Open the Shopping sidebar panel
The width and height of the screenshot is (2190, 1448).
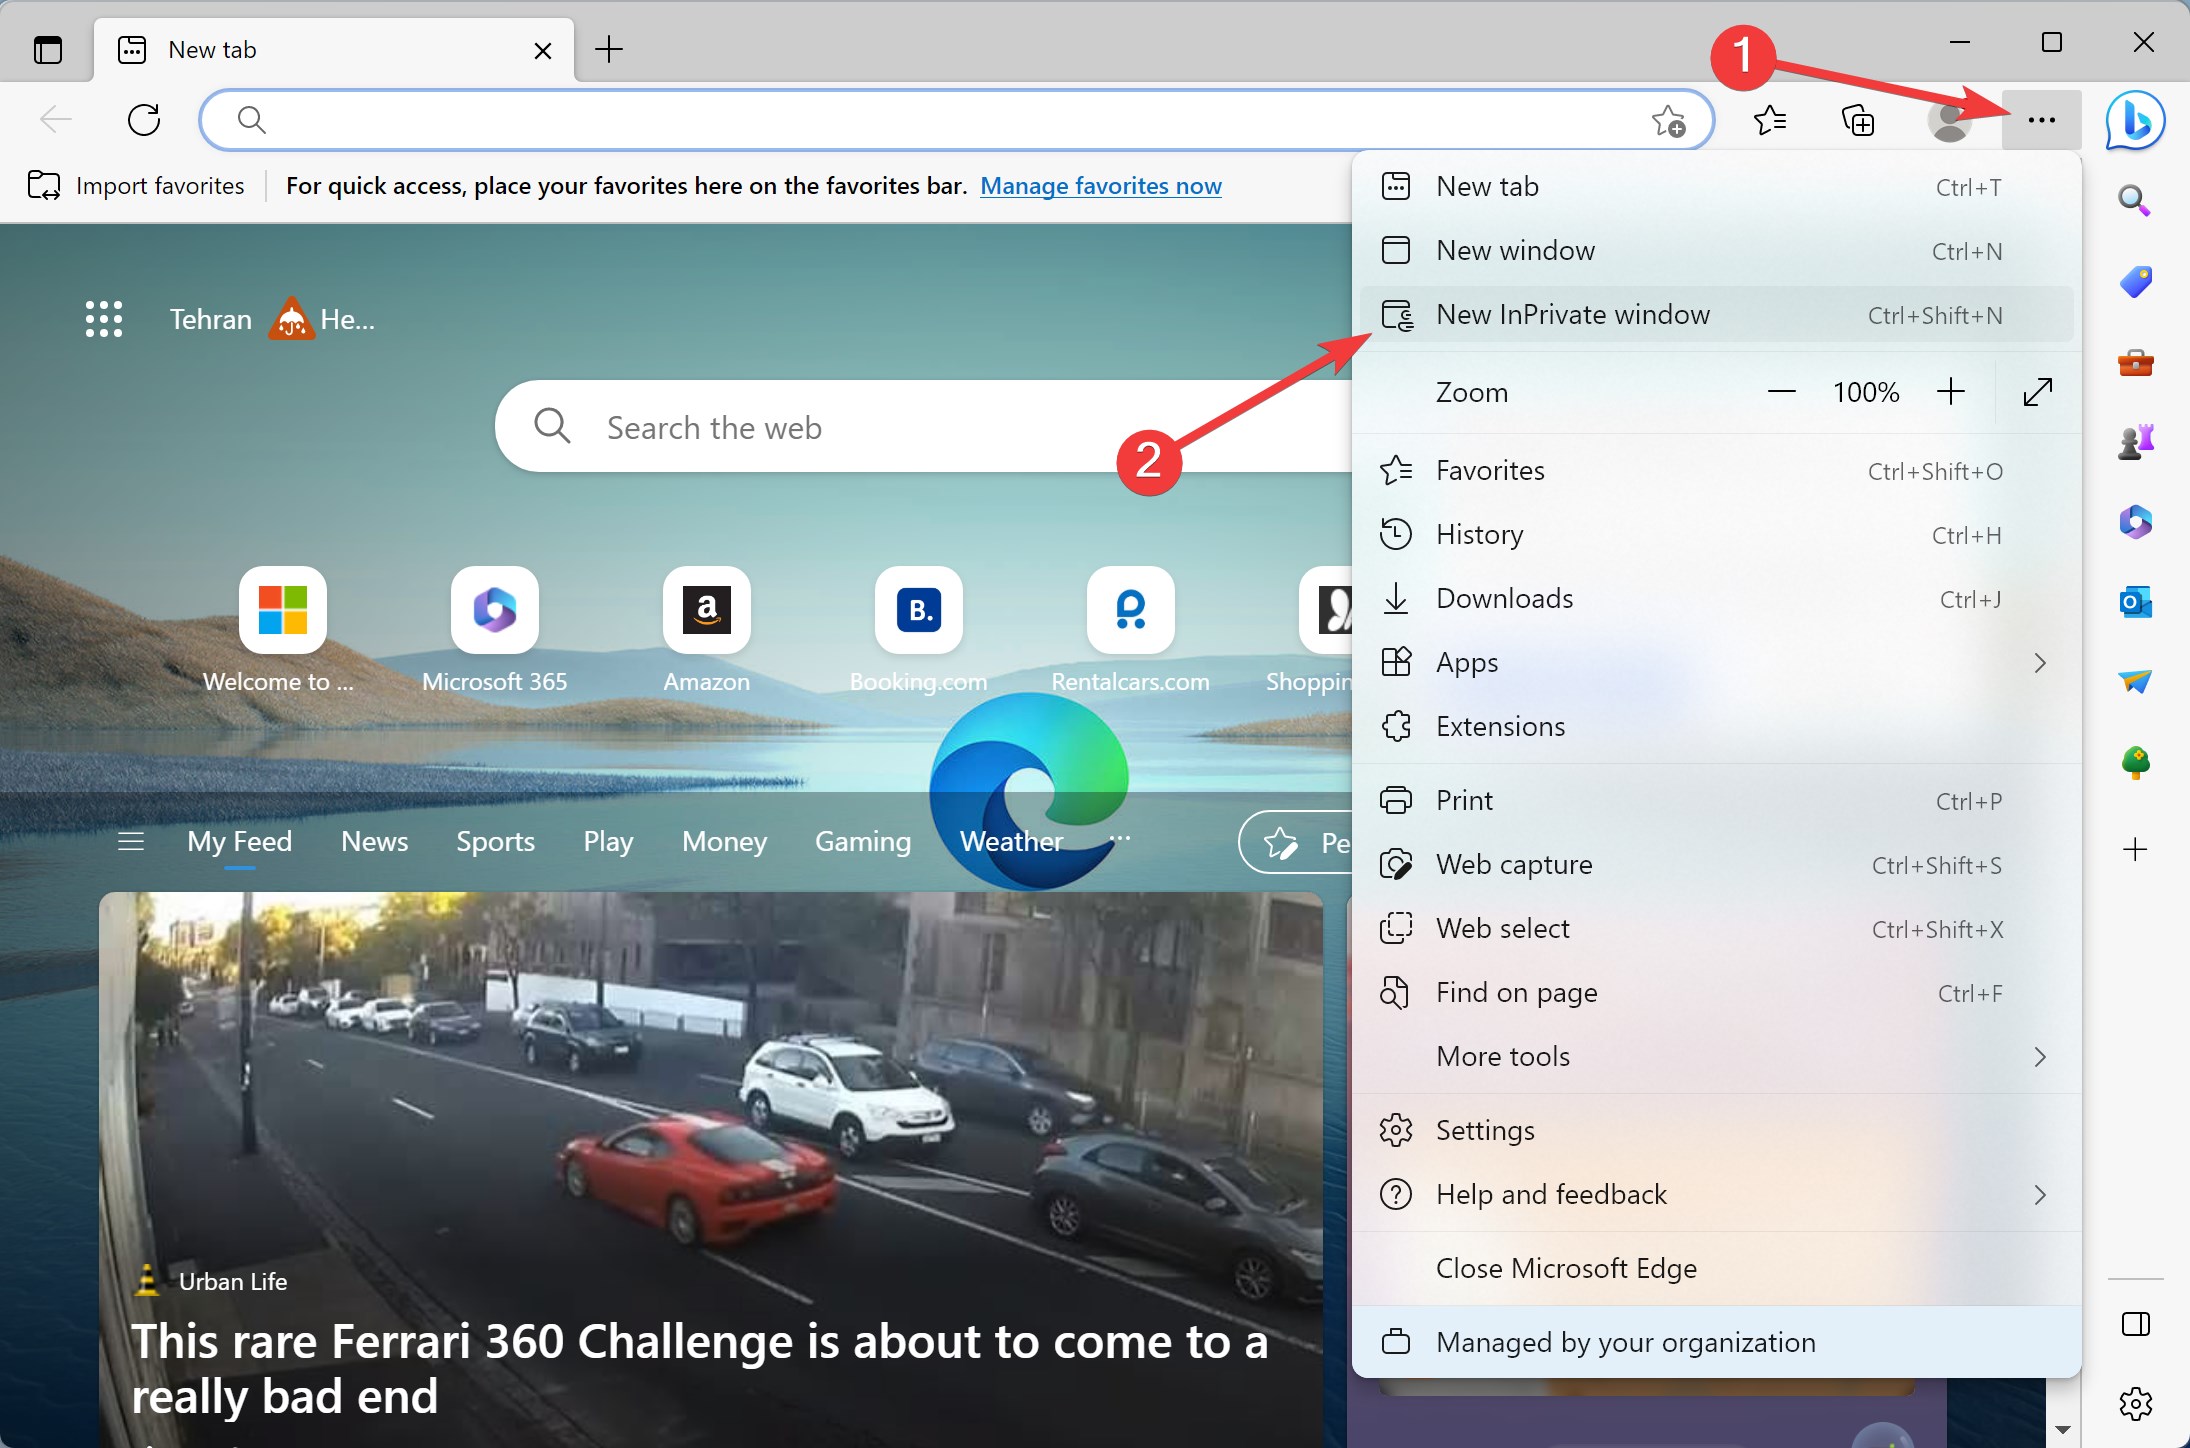pos(2135,281)
